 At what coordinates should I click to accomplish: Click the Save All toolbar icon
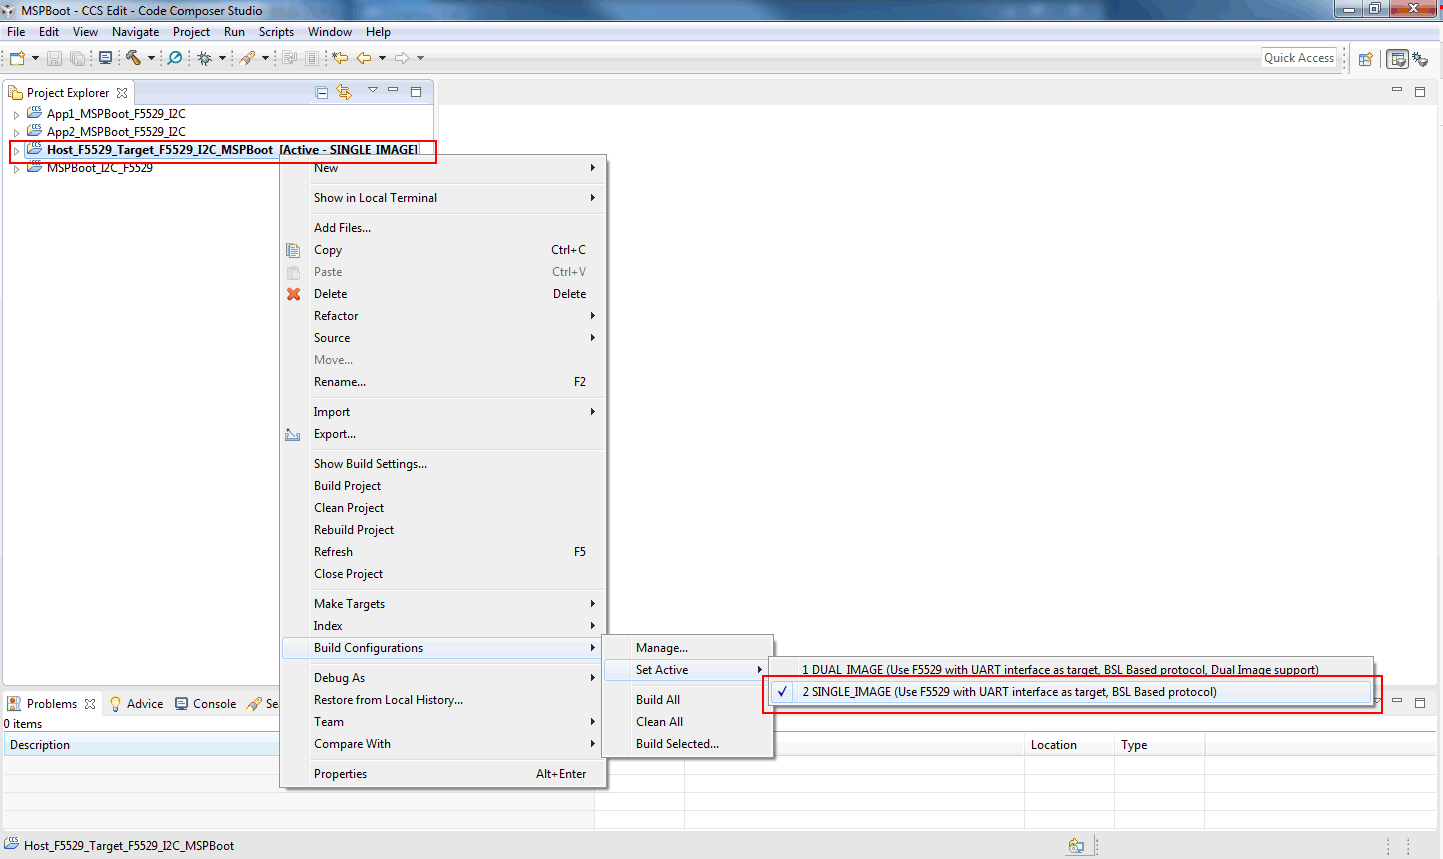[x=77, y=58]
